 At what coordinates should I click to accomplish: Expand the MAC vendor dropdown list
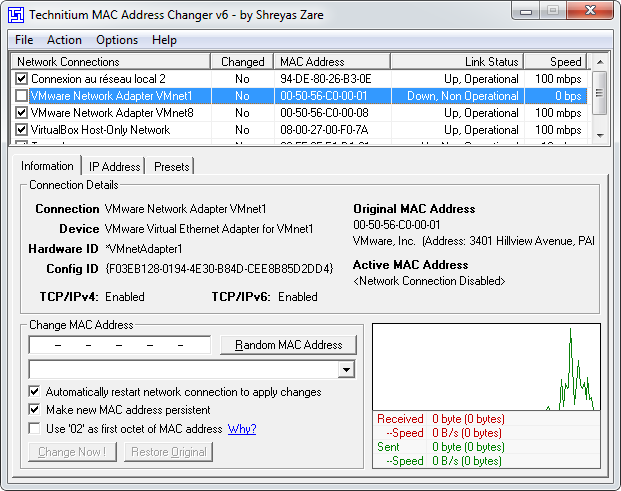[x=347, y=370]
